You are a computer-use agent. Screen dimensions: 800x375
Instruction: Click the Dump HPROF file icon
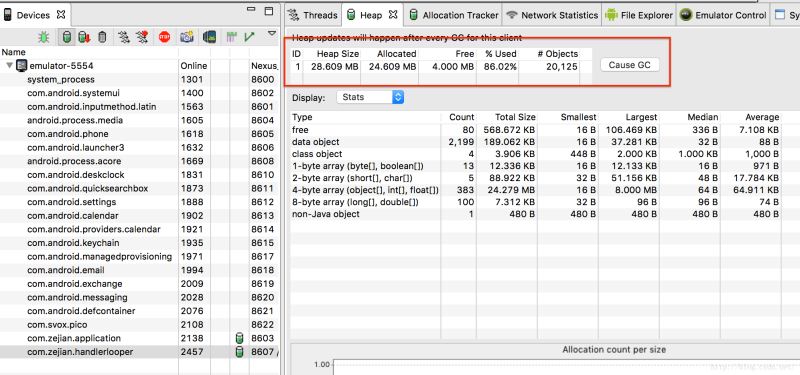click(84, 37)
